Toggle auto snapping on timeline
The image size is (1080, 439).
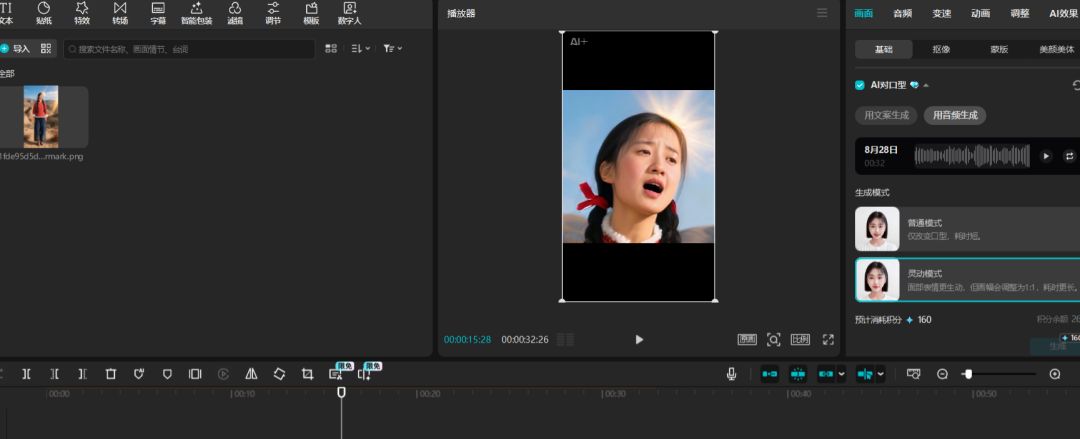(x=798, y=374)
